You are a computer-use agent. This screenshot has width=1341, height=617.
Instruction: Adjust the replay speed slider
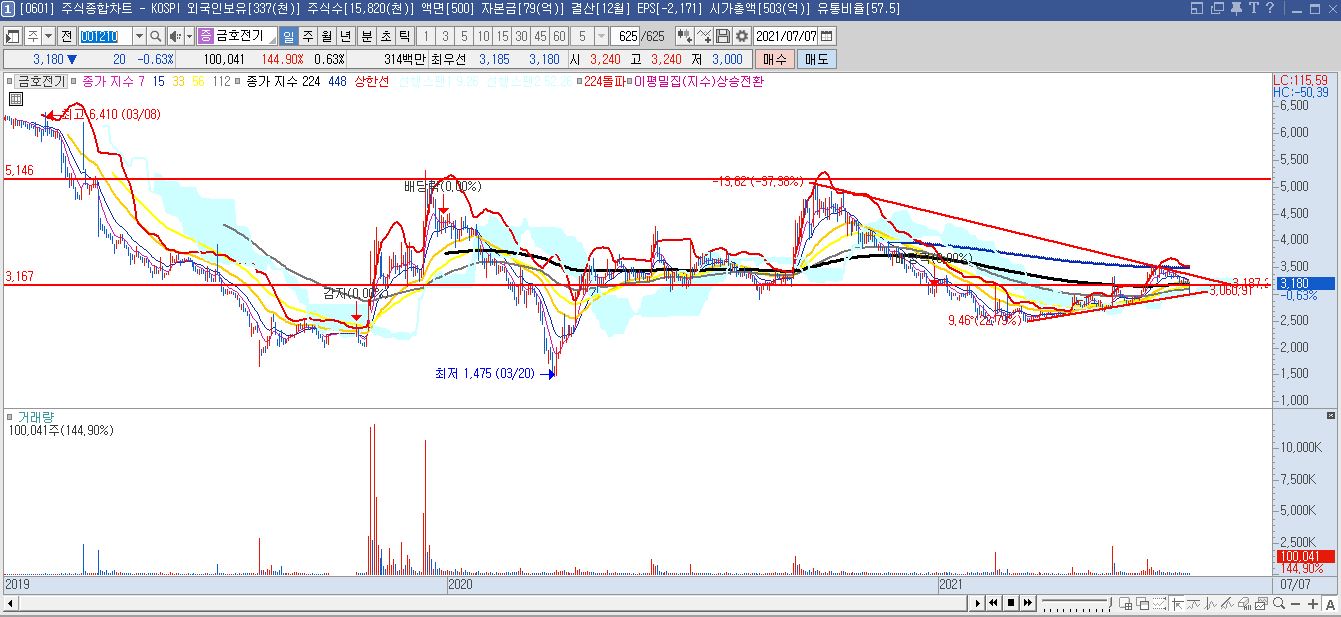point(1076,603)
